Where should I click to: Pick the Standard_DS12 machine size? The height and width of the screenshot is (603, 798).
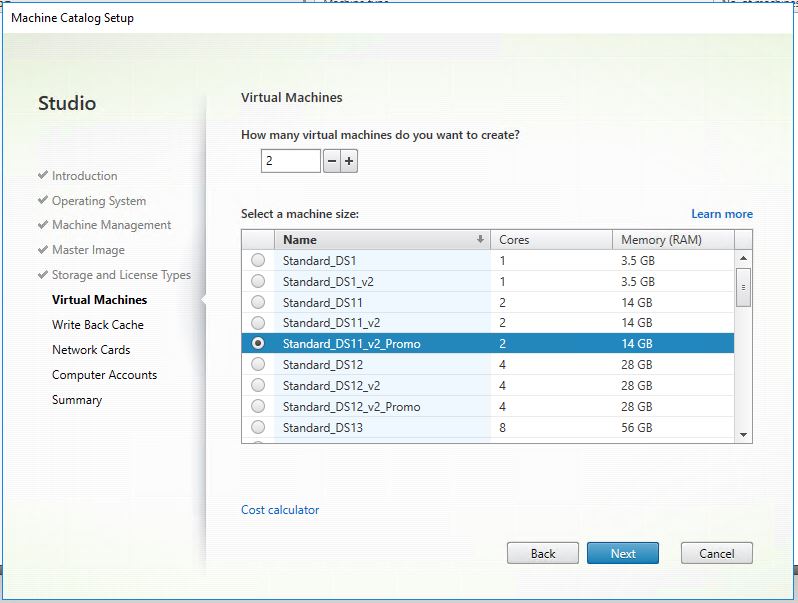coord(258,365)
